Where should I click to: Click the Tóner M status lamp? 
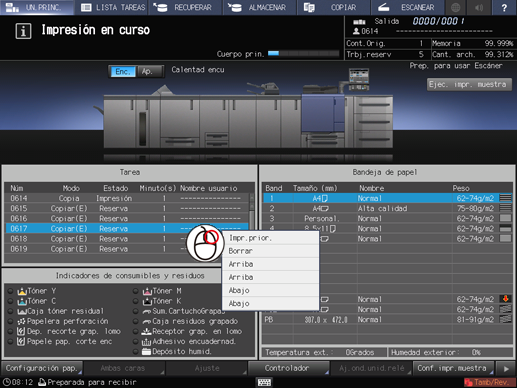click(135, 291)
